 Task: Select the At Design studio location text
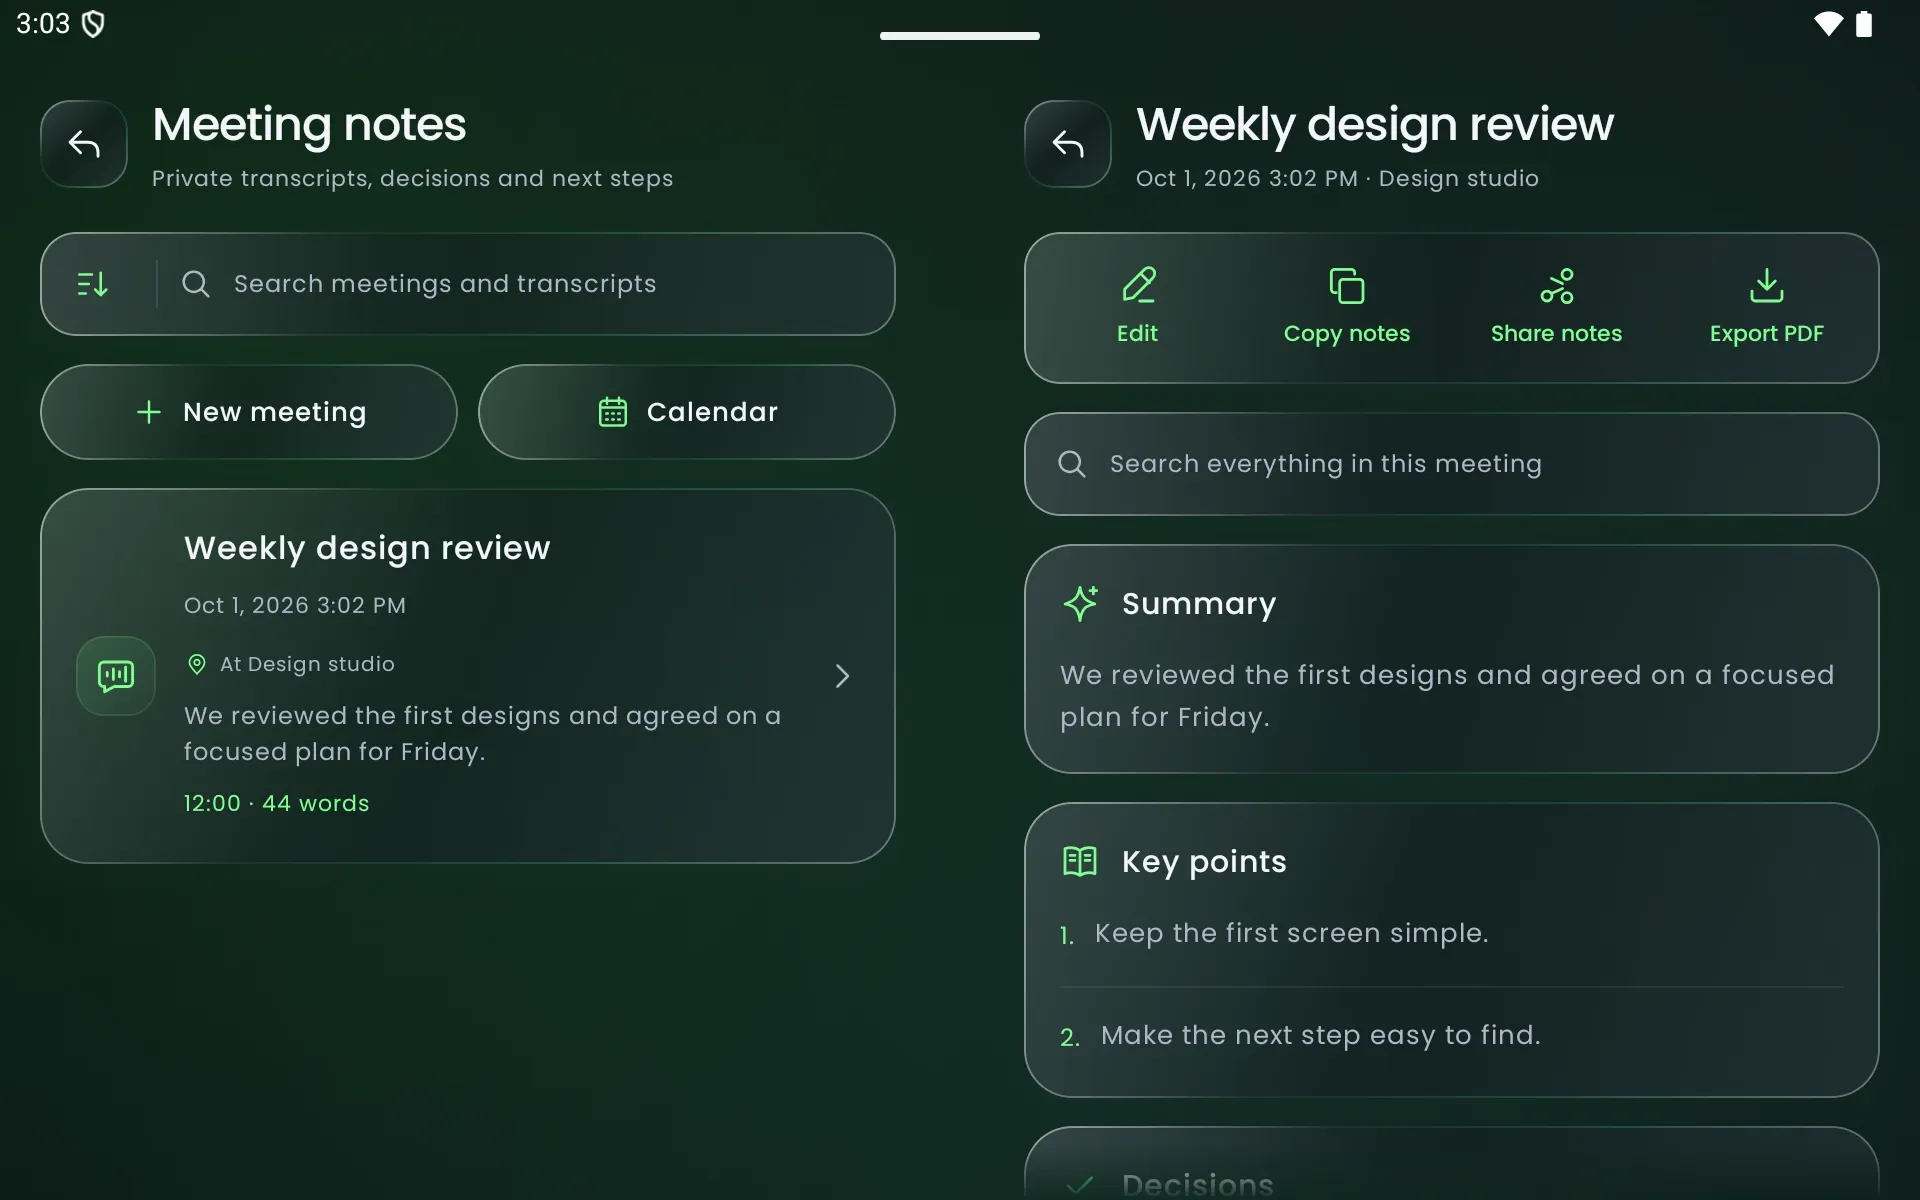coord(307,664)
